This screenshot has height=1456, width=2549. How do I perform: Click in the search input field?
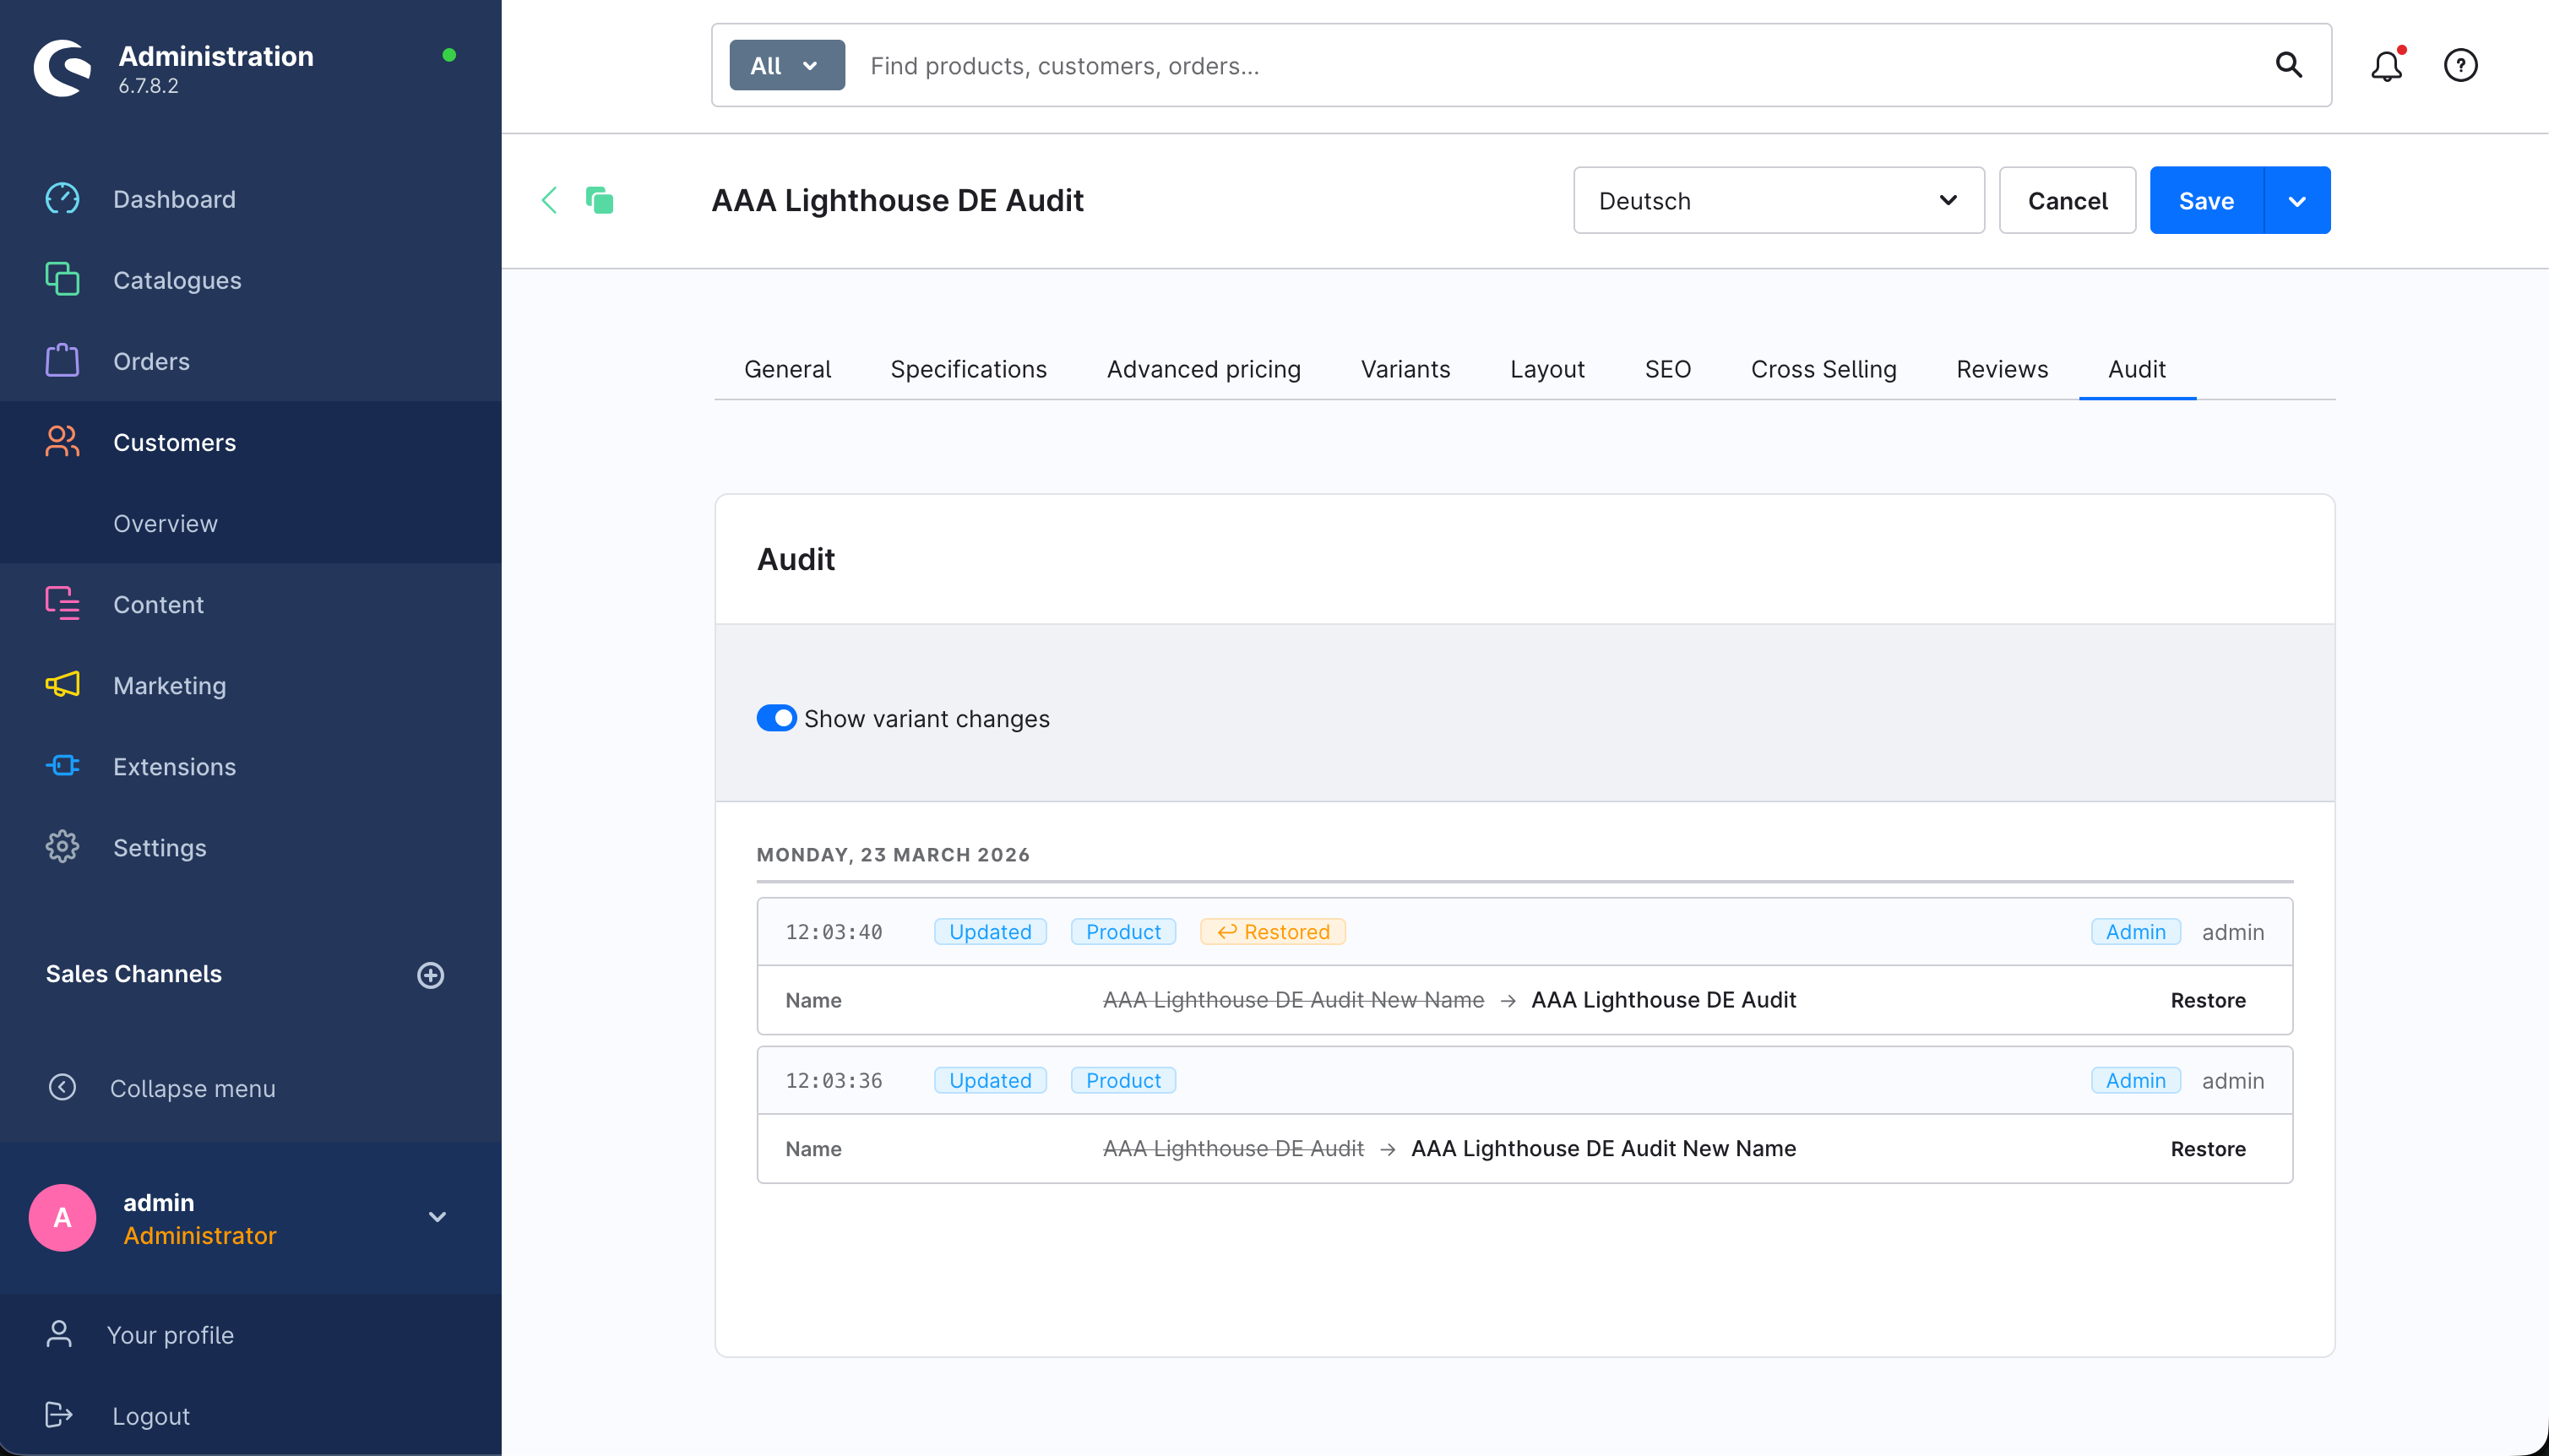1560,65
